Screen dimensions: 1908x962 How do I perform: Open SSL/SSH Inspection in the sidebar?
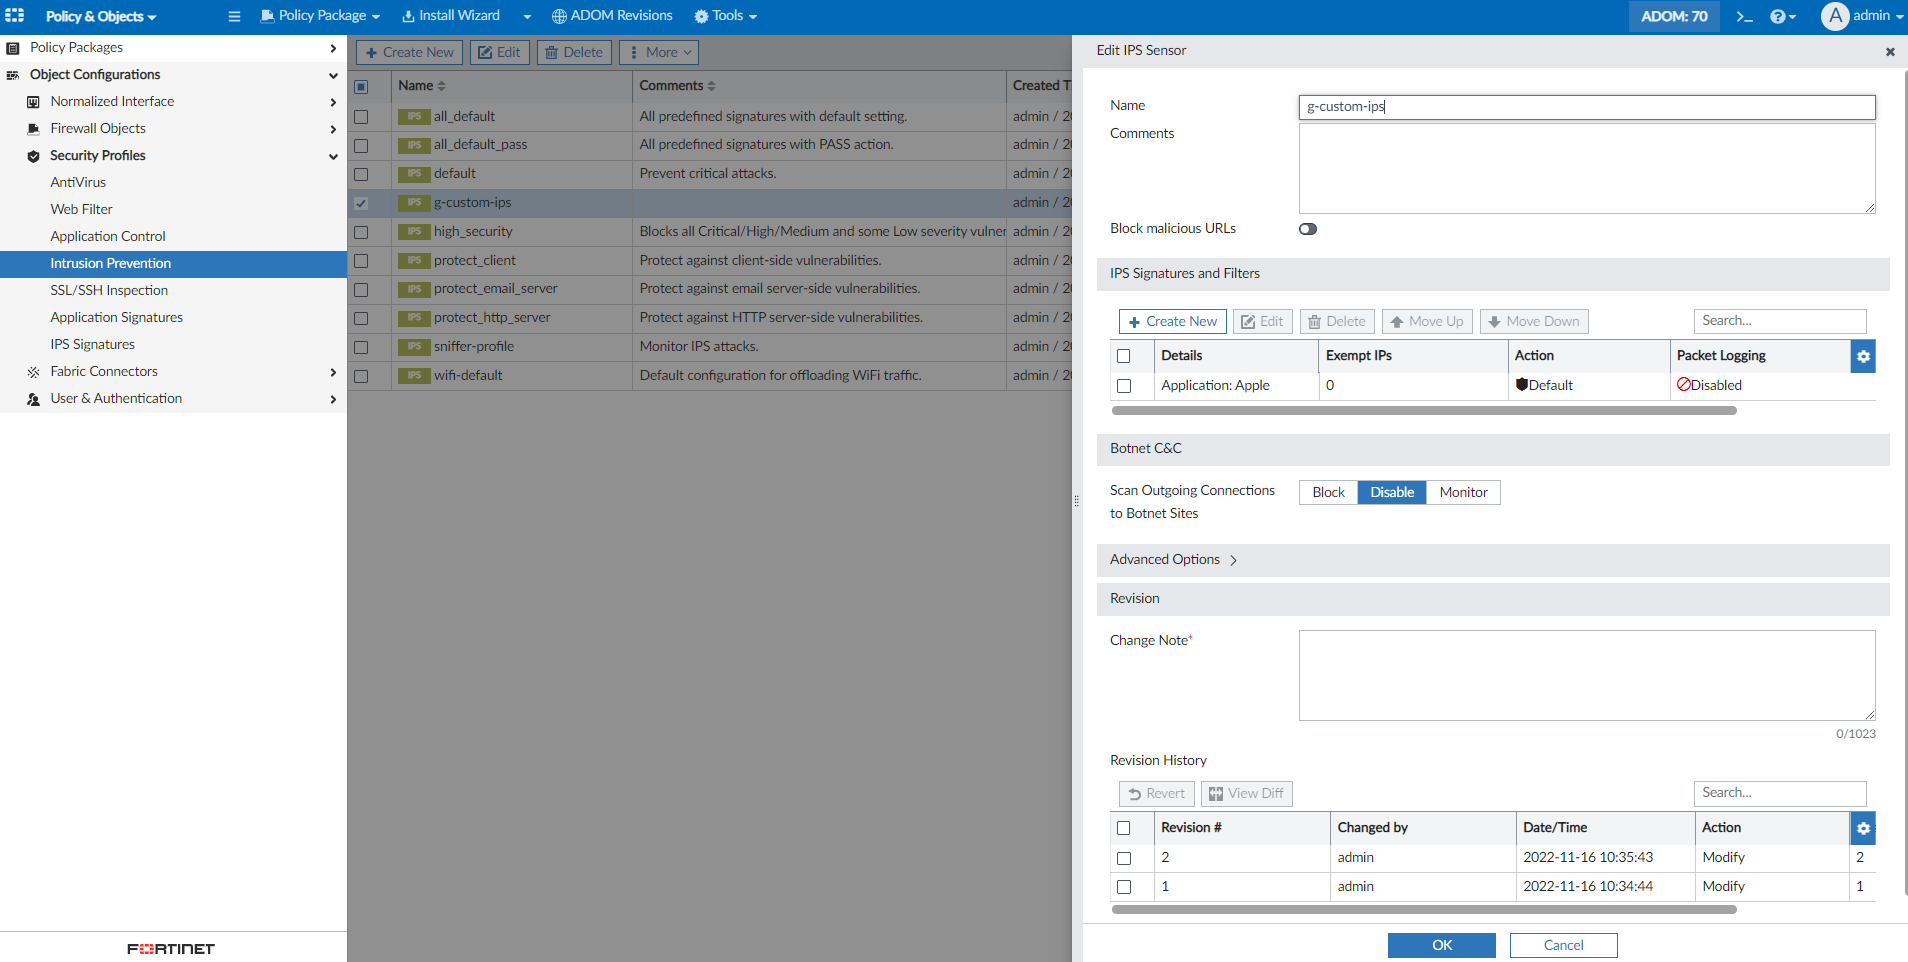click(109, 291)
